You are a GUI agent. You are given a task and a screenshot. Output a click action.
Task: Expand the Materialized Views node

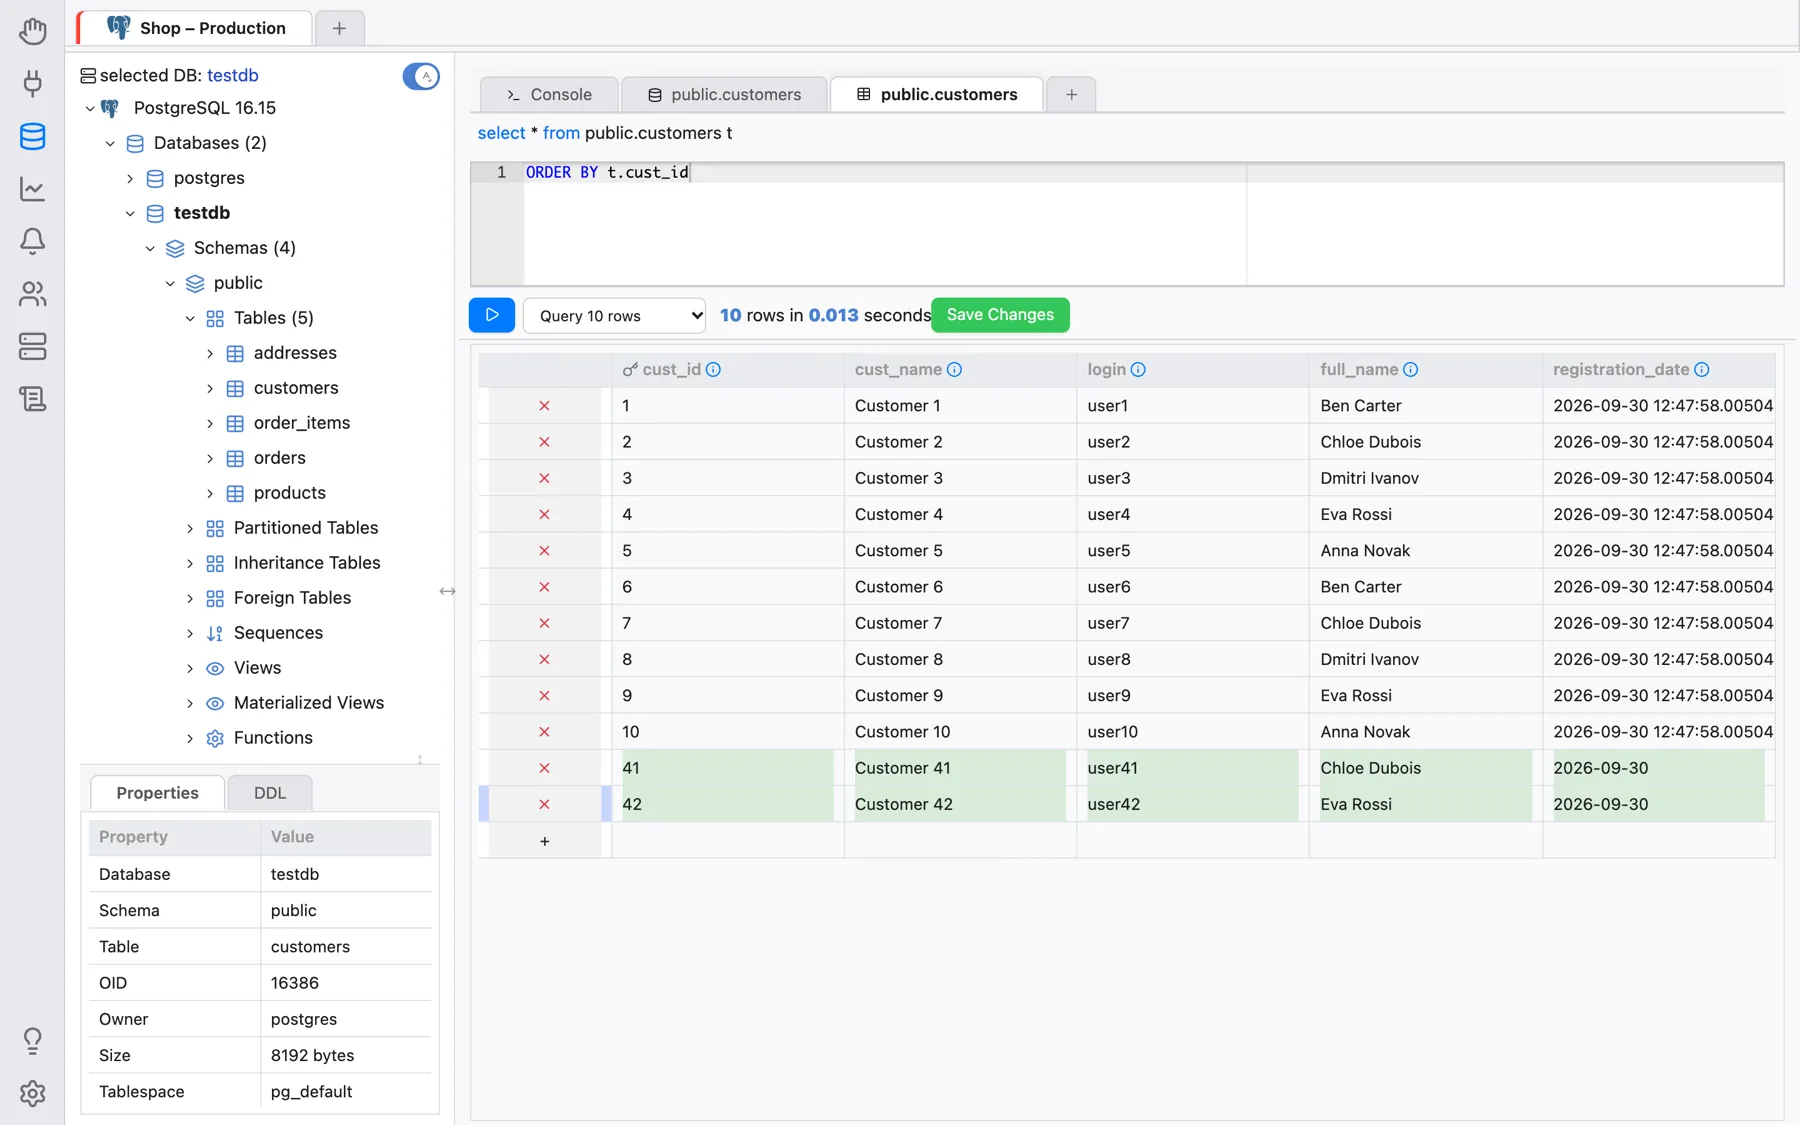[190, 703]
